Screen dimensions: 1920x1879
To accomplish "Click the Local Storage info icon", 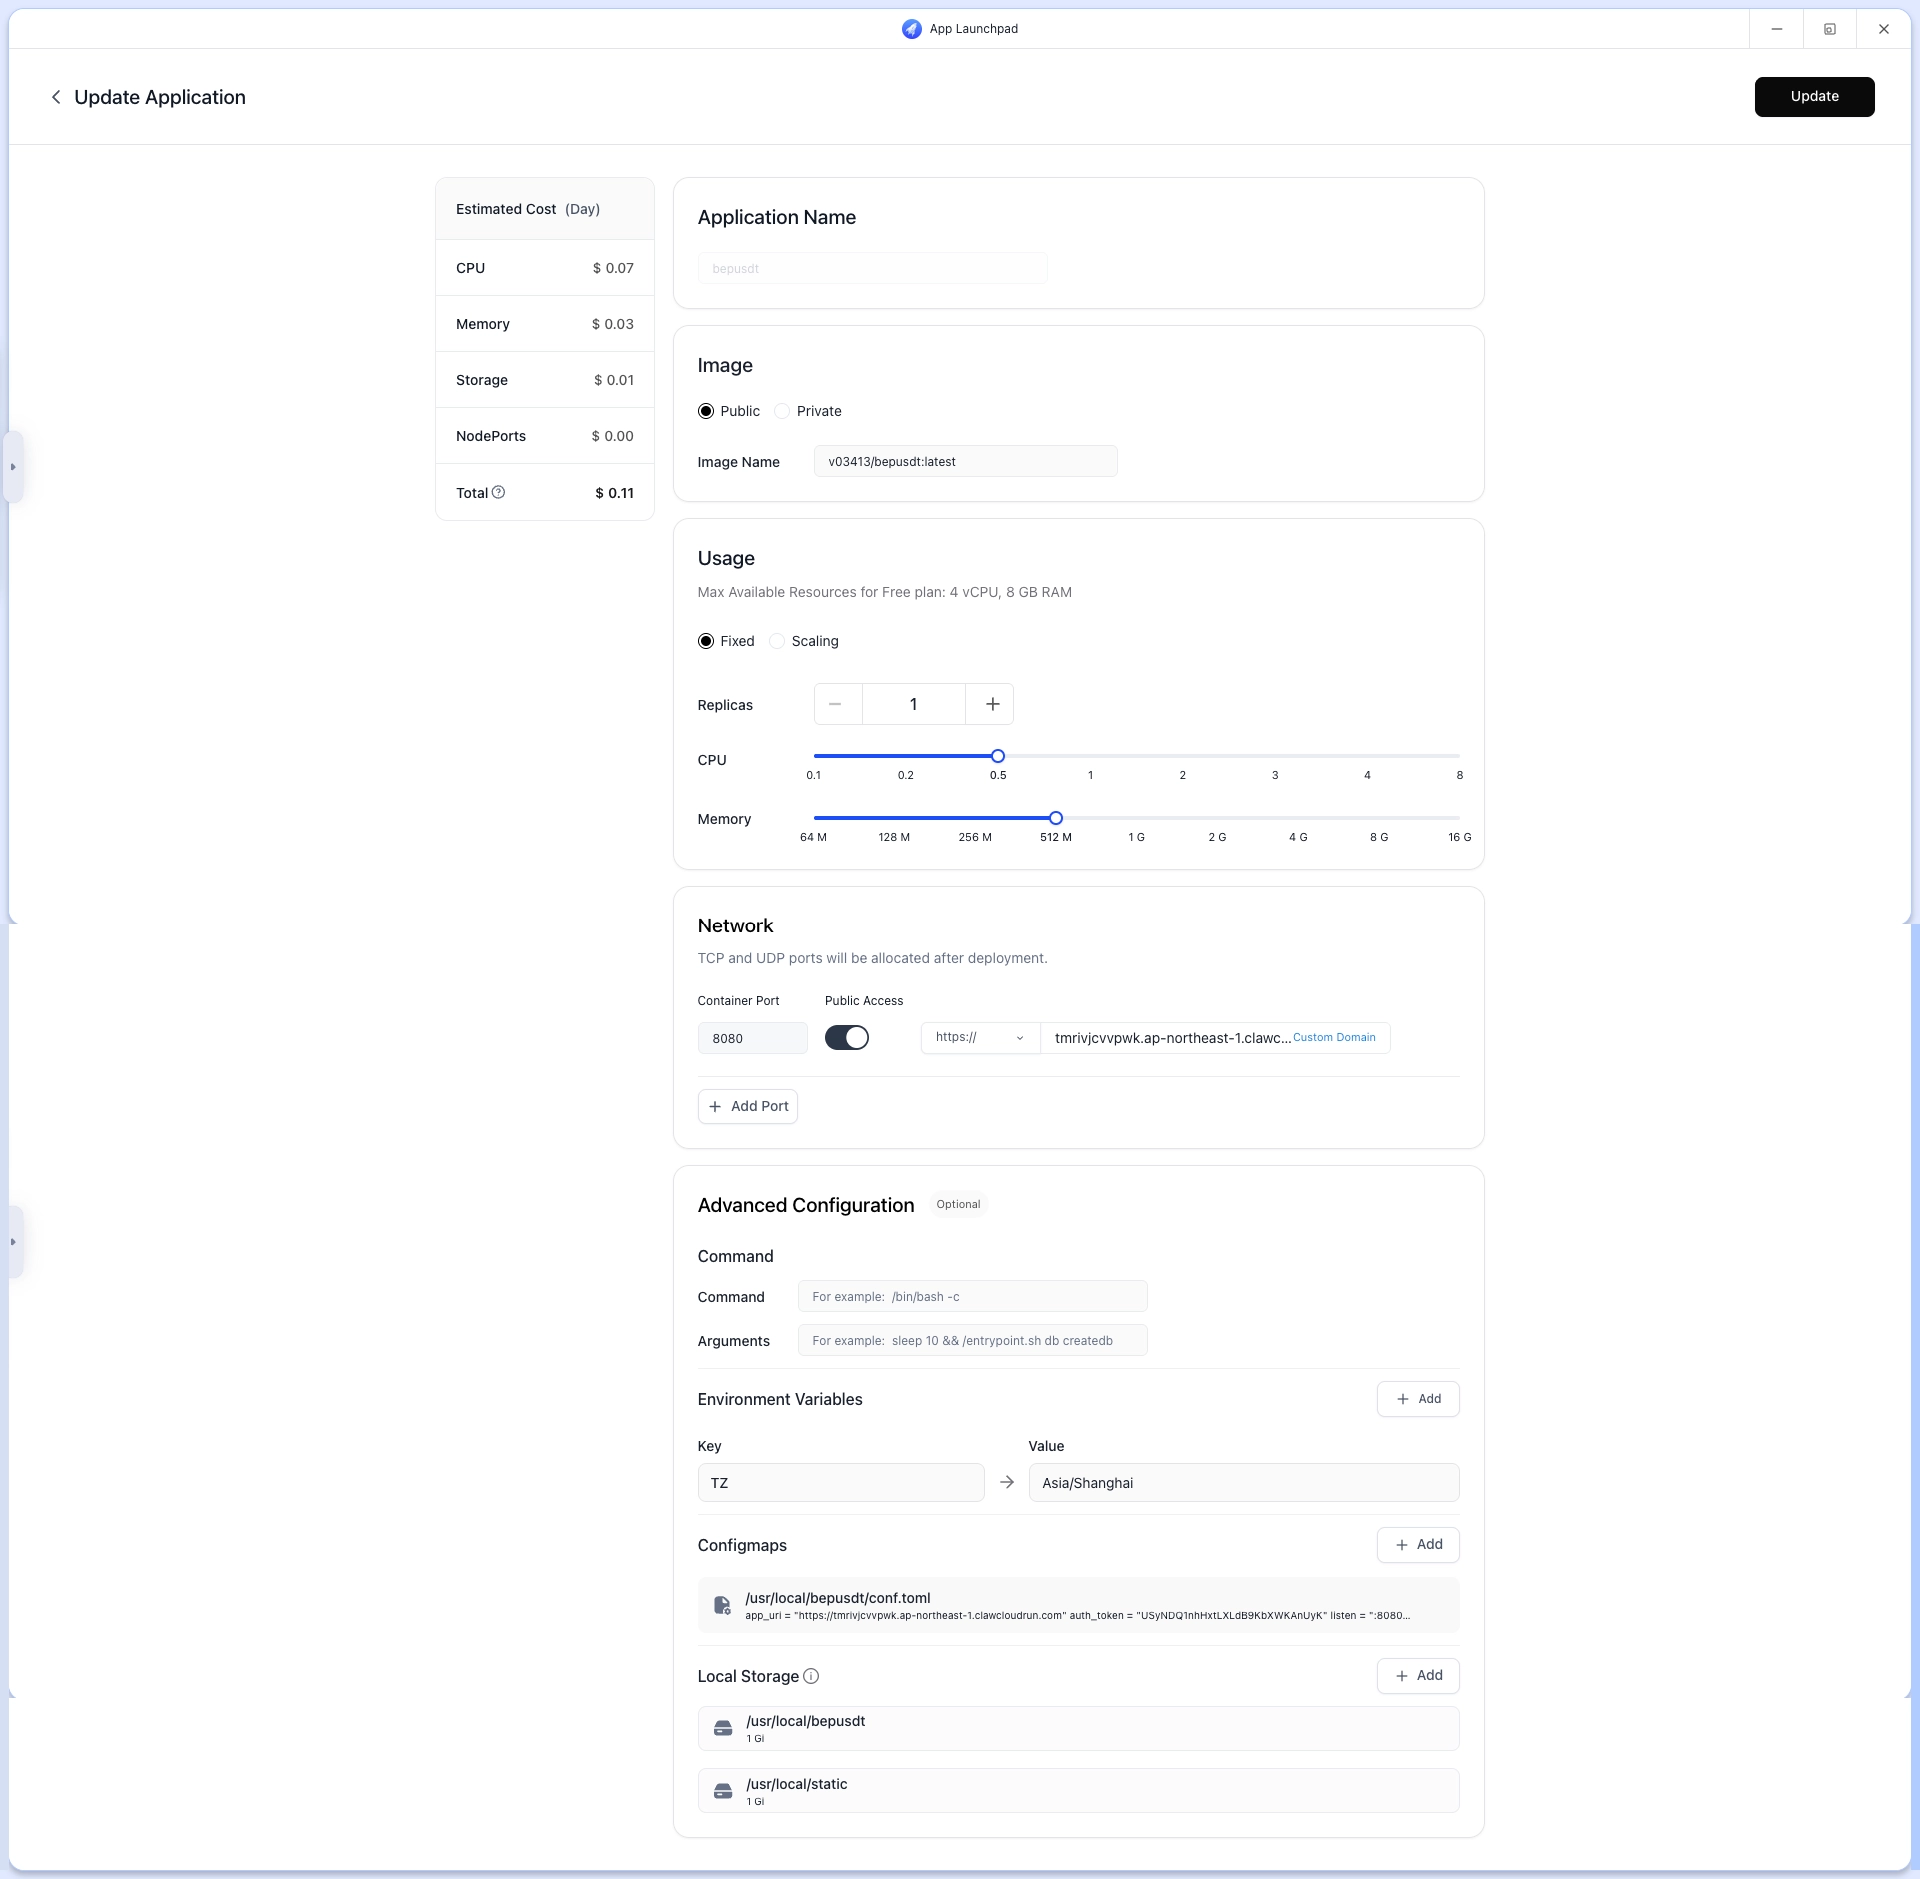I will tap(811, 1676).
